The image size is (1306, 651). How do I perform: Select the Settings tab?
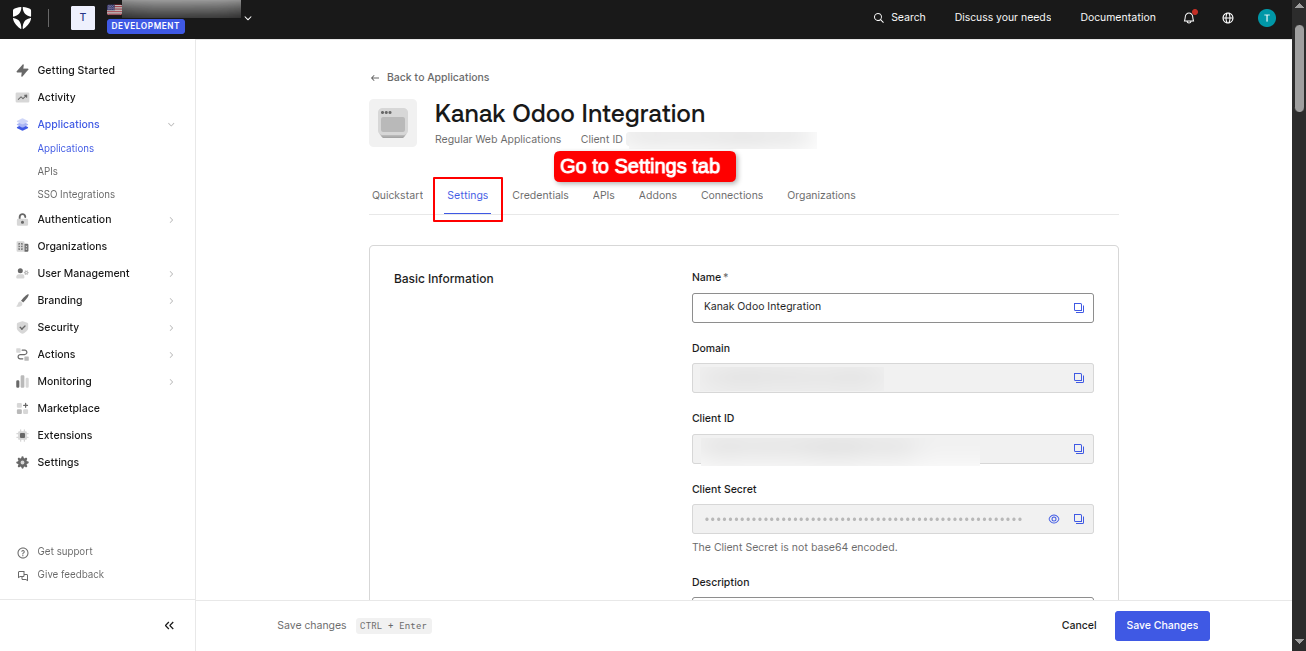tap(467, 195)
